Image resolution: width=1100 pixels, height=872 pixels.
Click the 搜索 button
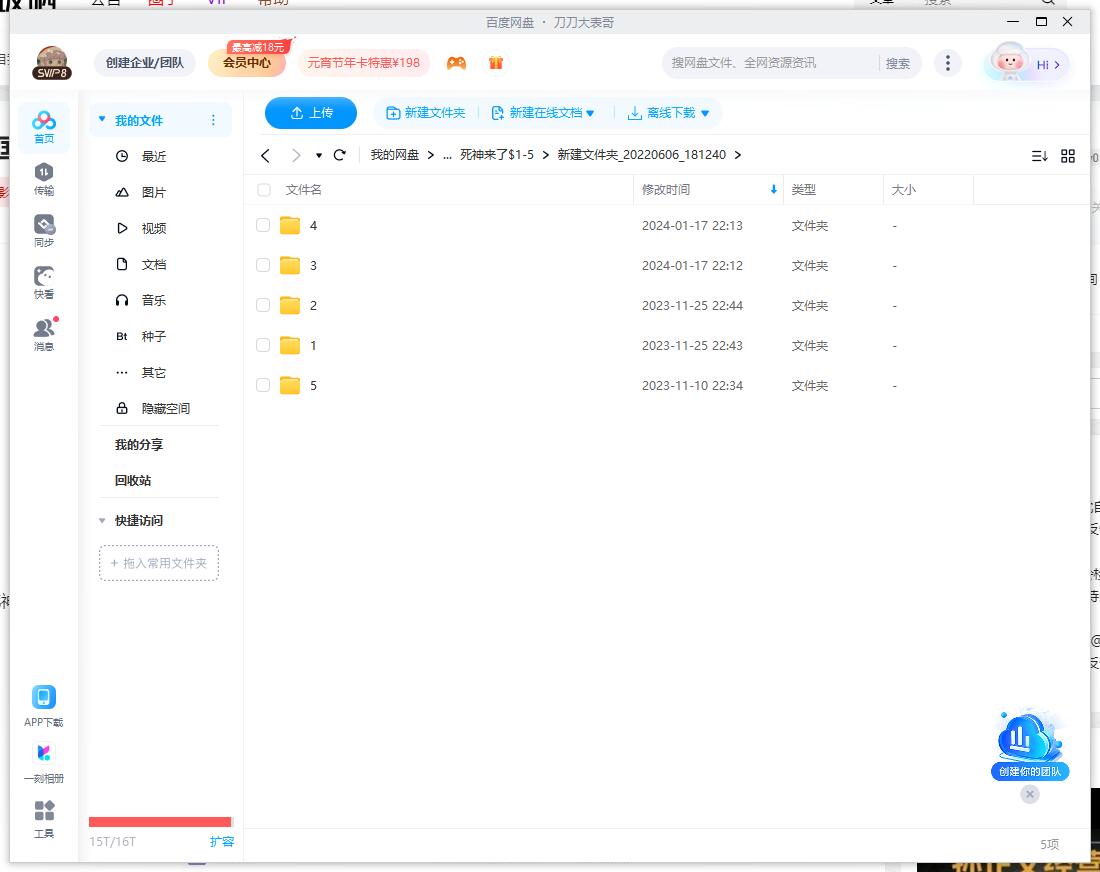pos(898,63)
